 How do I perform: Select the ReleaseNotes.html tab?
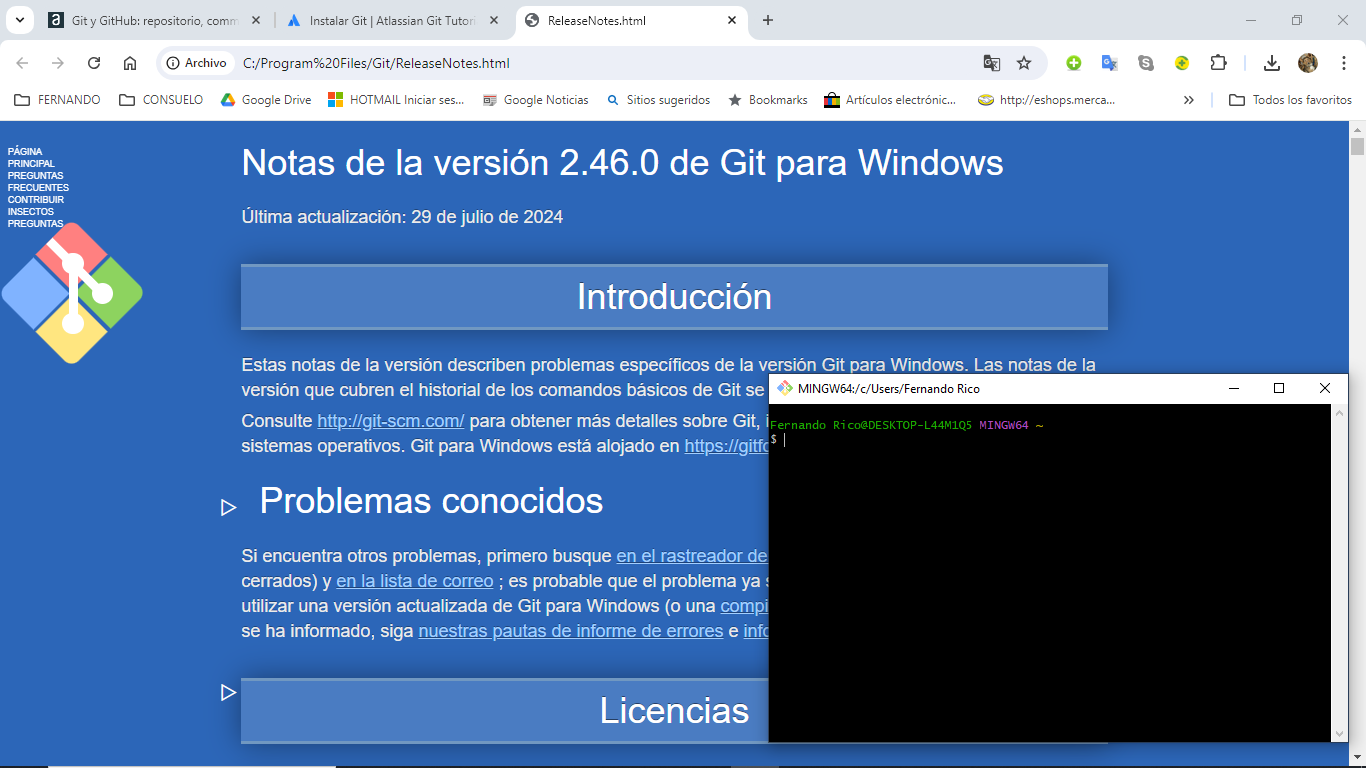point(632,20)
